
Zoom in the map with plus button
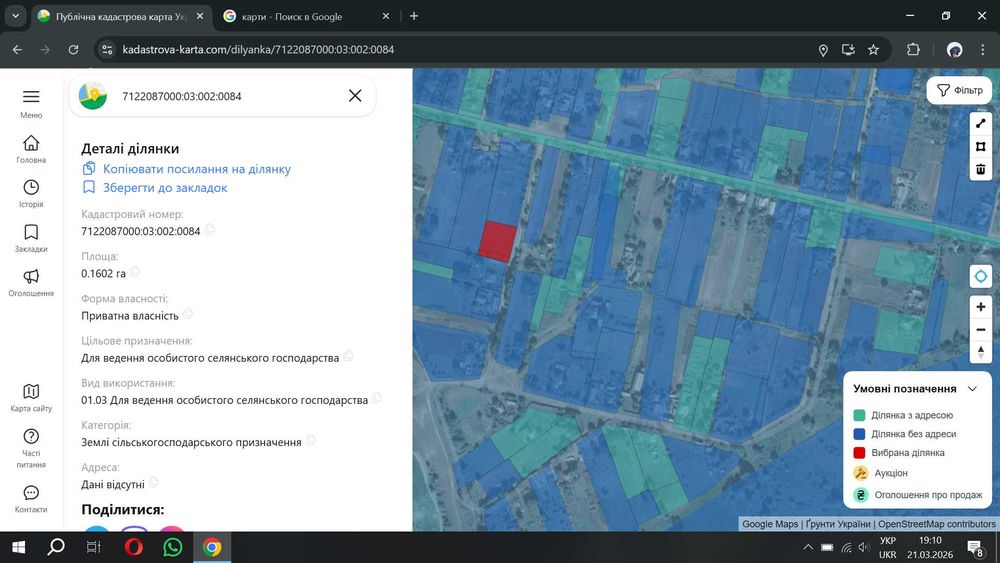coord(981,307)
